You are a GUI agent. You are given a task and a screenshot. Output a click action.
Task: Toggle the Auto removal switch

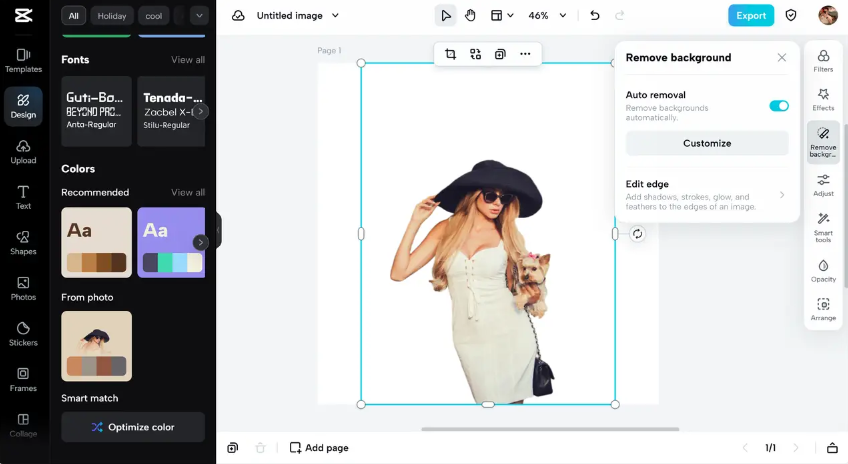point(778,105)
